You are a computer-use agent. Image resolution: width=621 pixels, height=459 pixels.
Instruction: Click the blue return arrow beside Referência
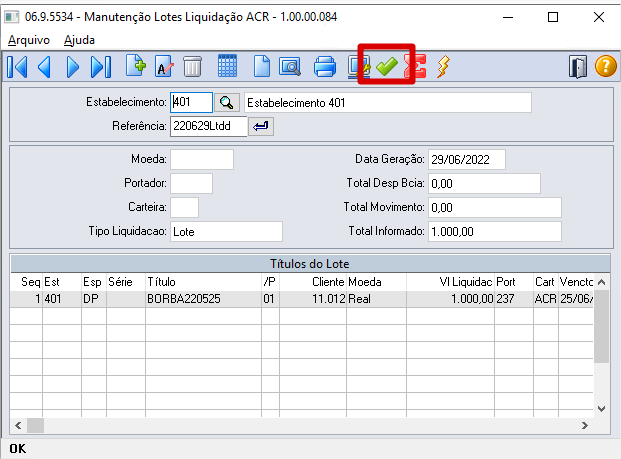[261, 126]
